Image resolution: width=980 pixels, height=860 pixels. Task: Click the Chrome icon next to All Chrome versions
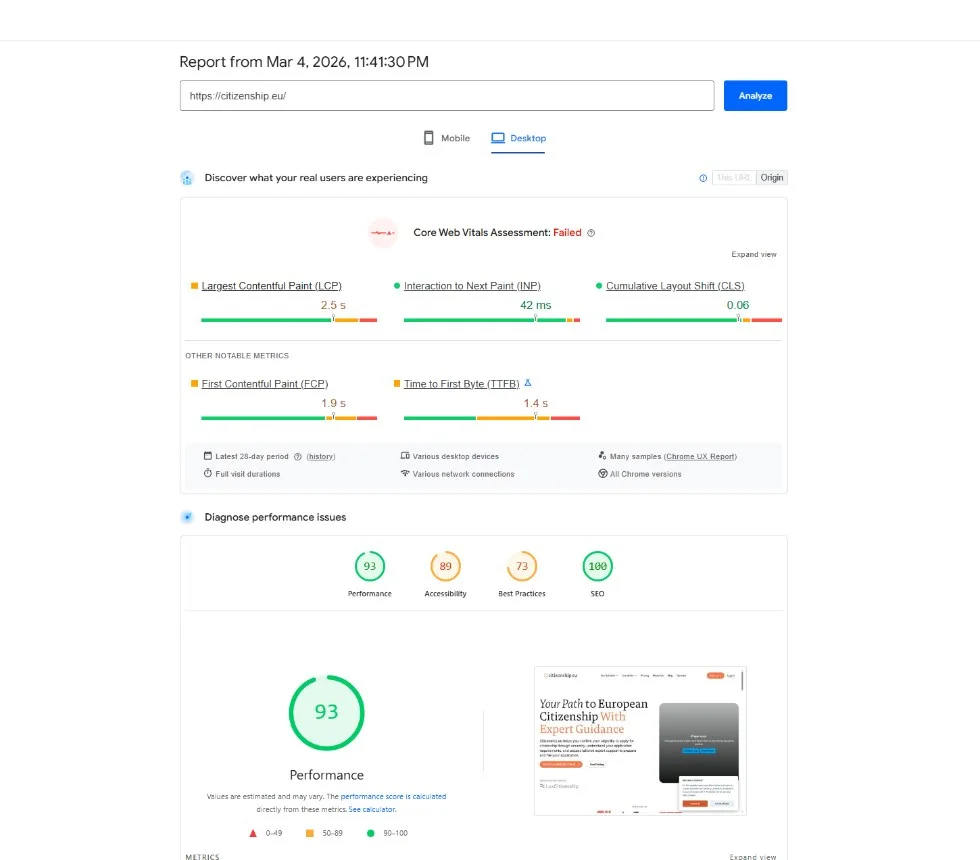coord(602,474)
